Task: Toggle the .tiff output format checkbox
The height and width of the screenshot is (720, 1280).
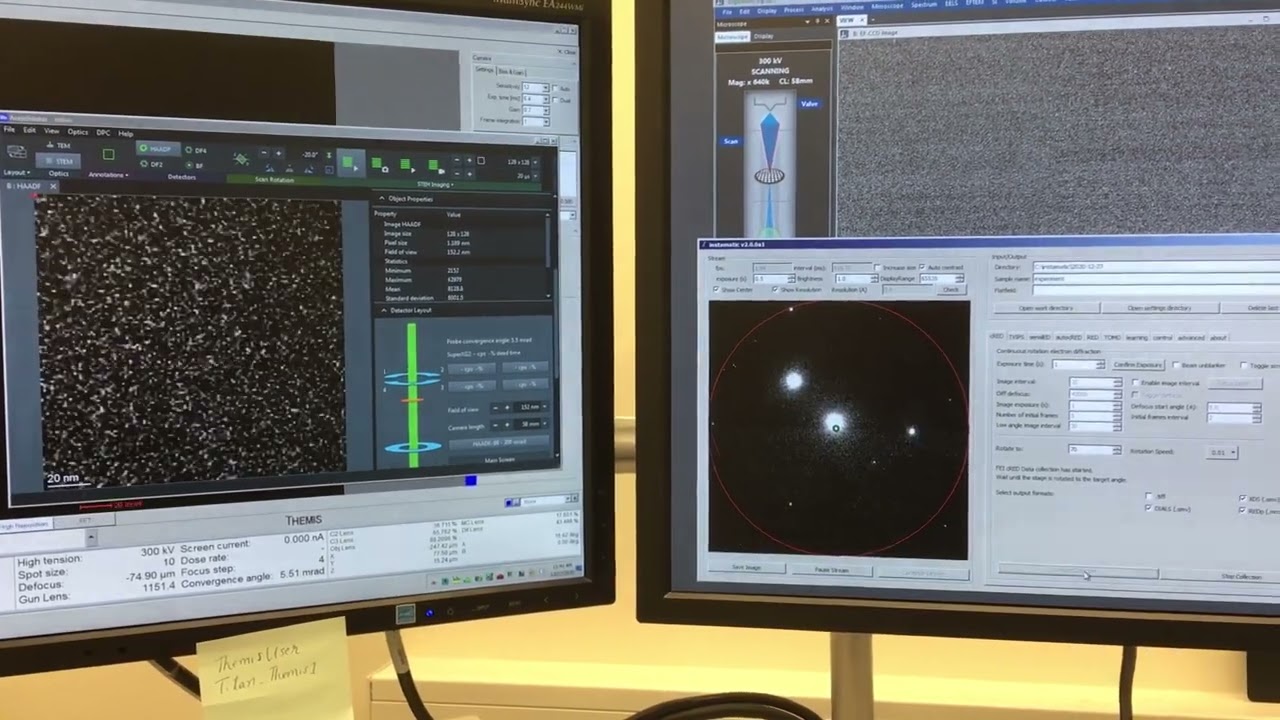Action: click(x=1148, y=496)
